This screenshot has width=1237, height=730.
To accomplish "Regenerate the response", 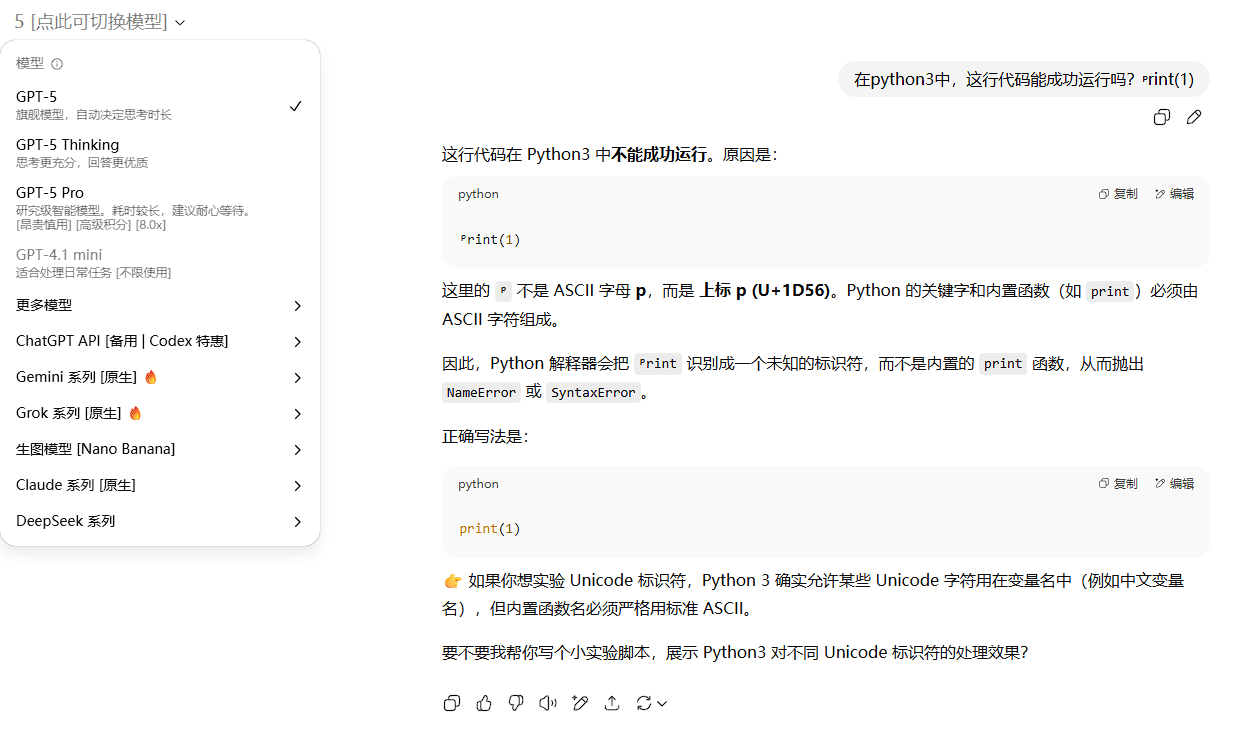I will tap(644, 703).
